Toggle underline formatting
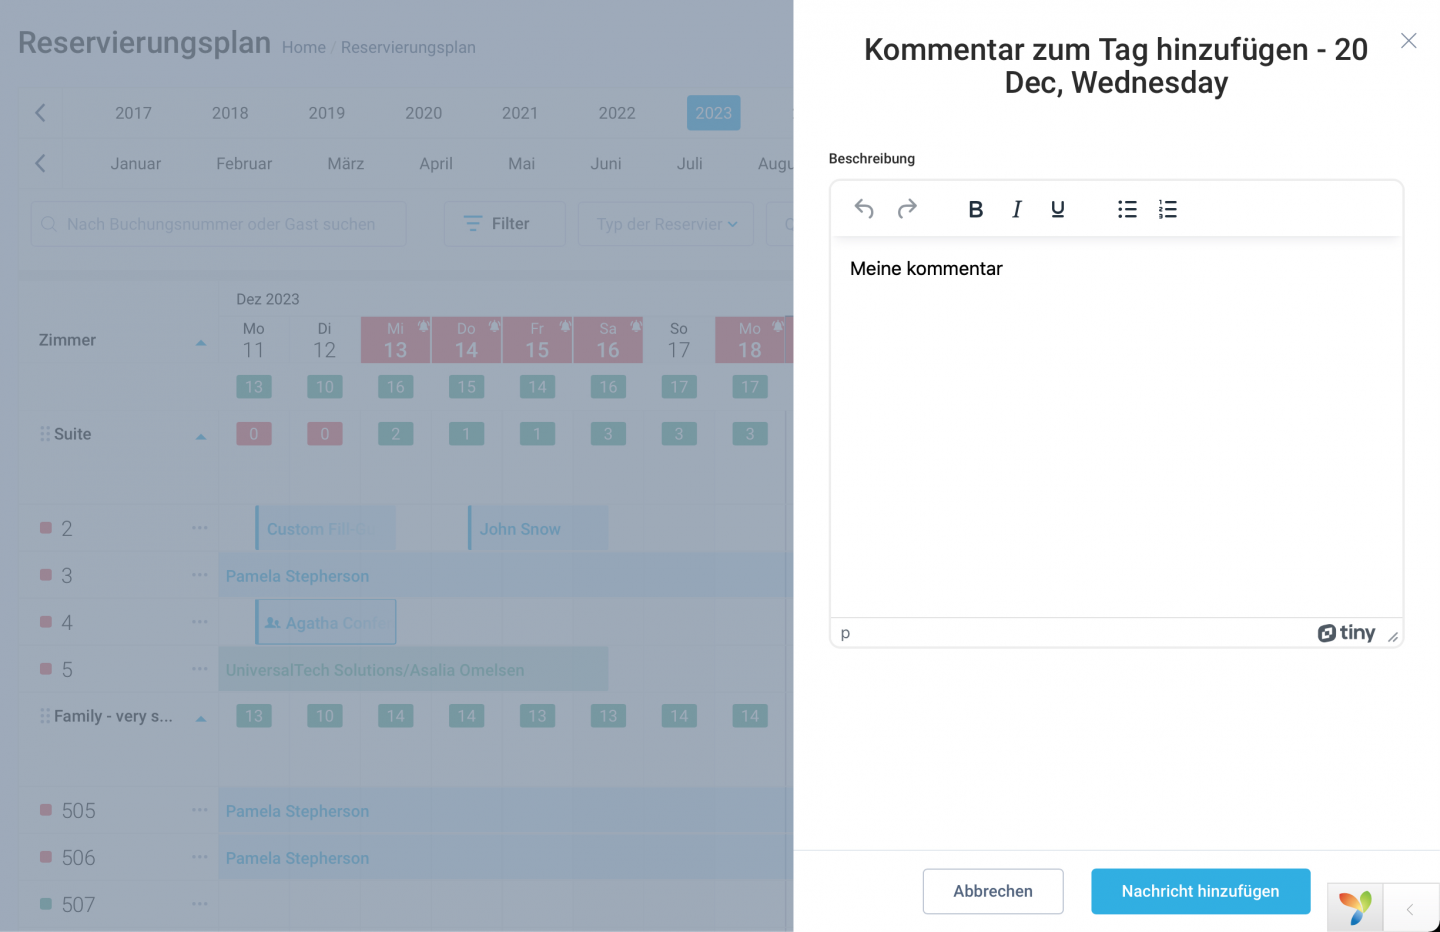 coord(1058,209)
